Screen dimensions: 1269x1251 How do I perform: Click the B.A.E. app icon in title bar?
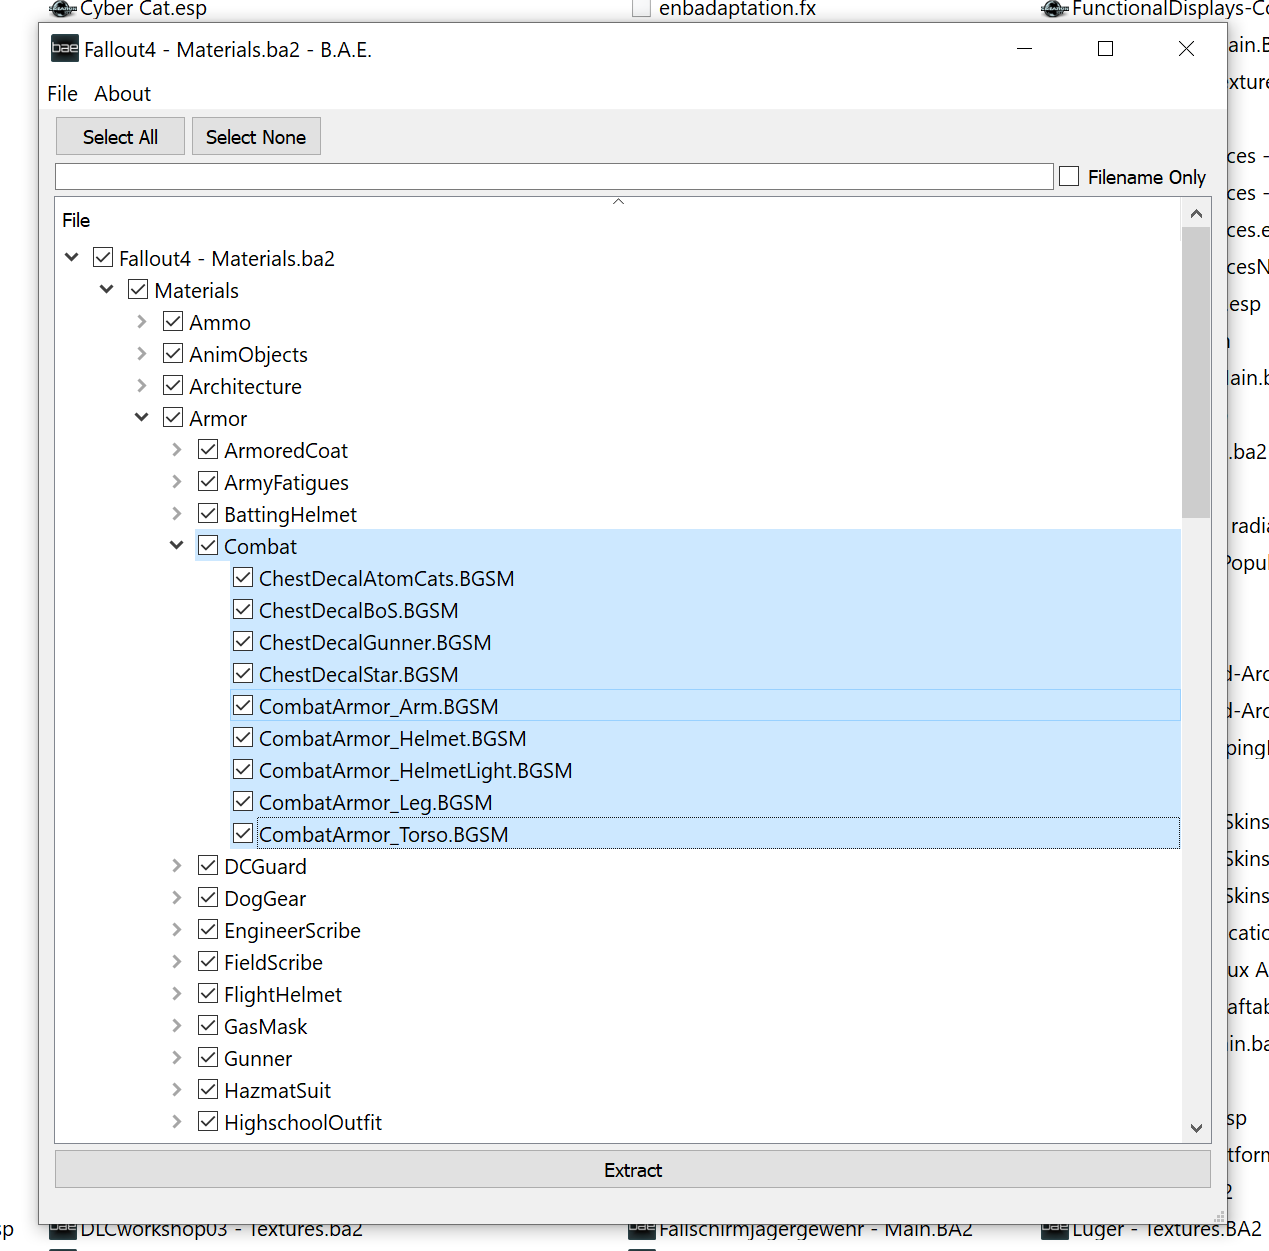click(64, 48)
